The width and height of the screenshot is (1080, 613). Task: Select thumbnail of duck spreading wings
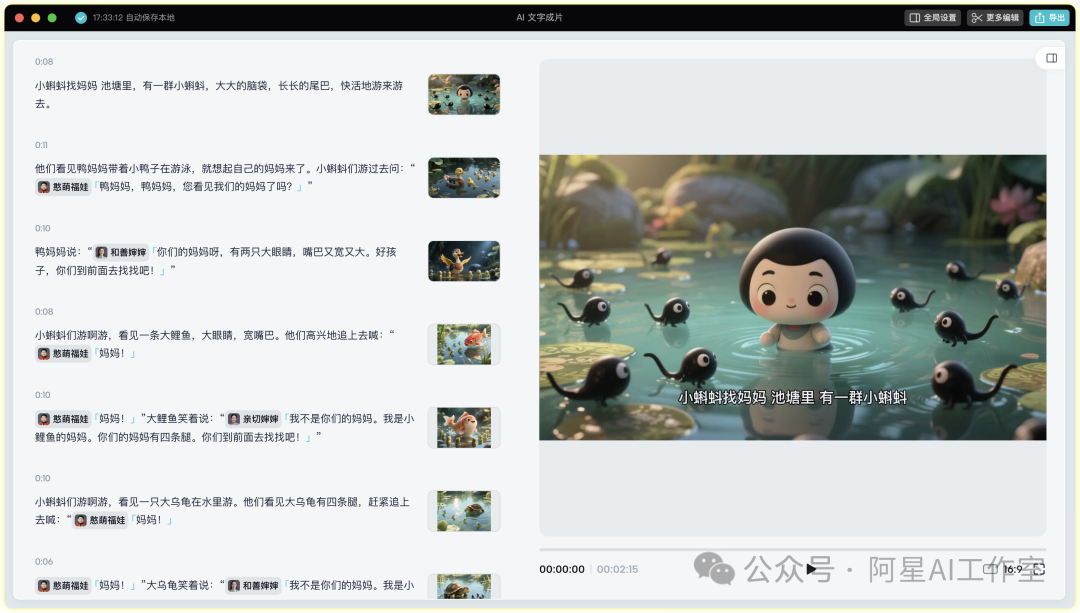[x=464, y=261]
